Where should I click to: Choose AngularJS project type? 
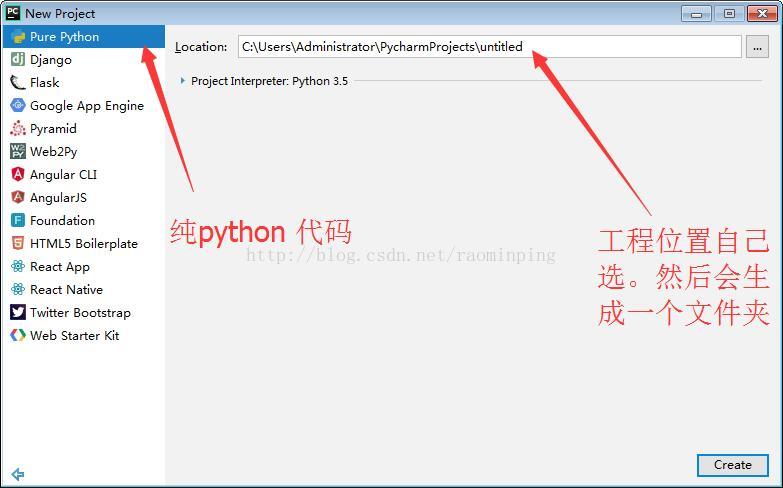click(x=83, y=197)
